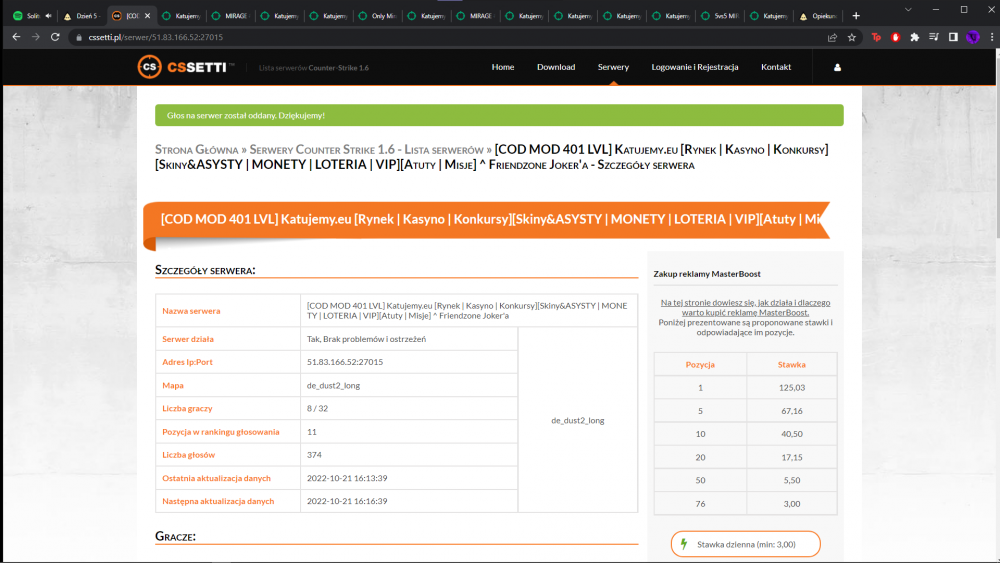Click the CSSETTI logo
The height and width of the screenshot is (563, 1000).
click(186, 67)
